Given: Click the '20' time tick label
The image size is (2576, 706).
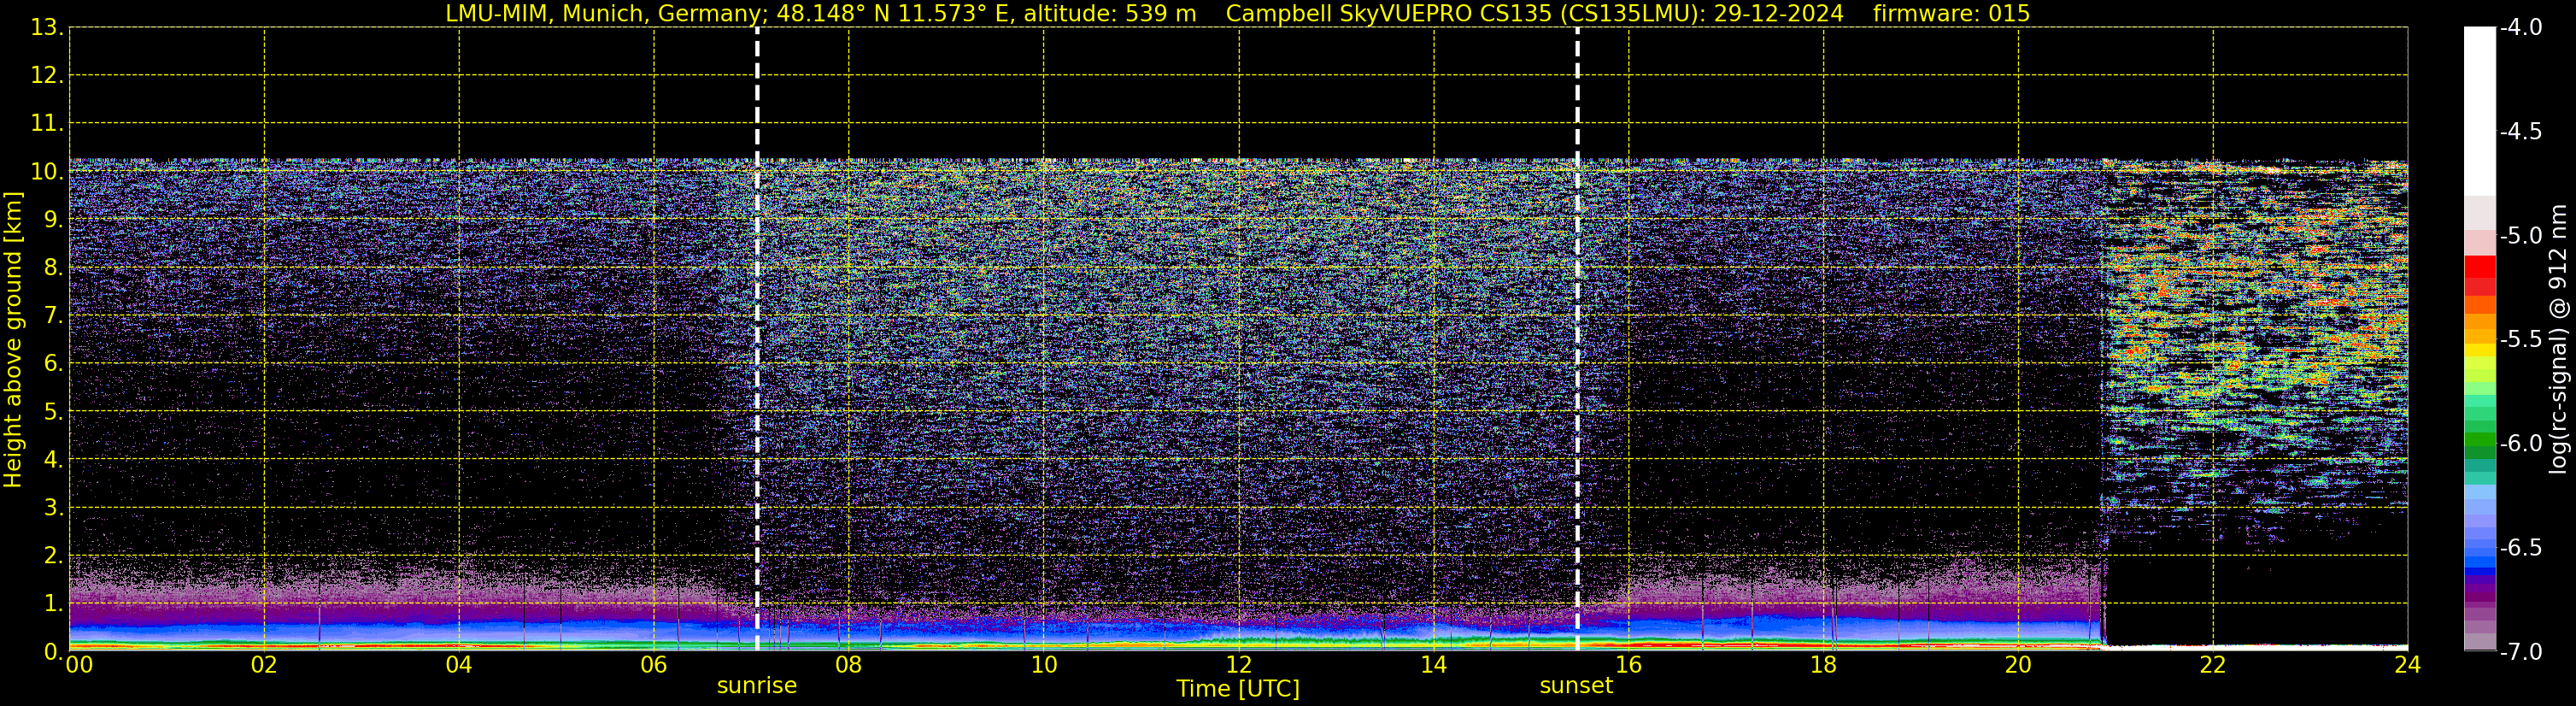Looking at the screenshot, I should click(x=2018, y=665).
